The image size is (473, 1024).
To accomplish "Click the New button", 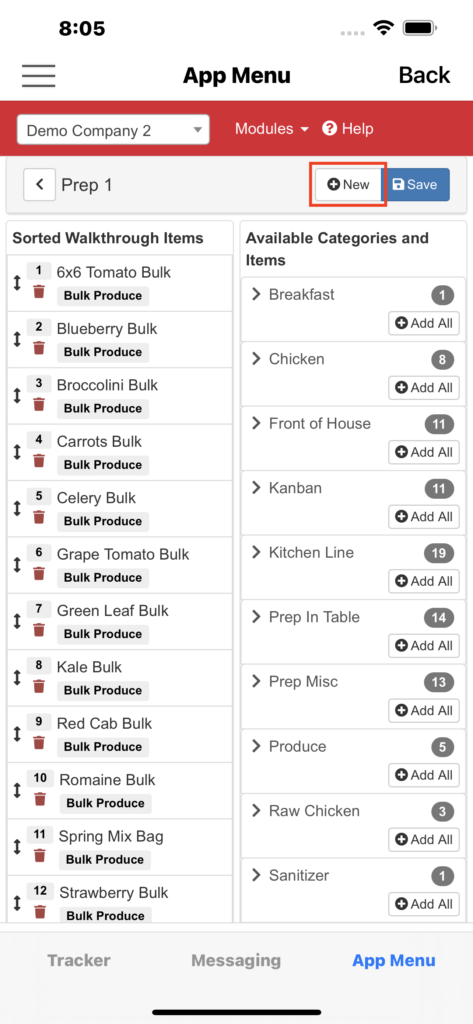I will [x=348, y=185].
